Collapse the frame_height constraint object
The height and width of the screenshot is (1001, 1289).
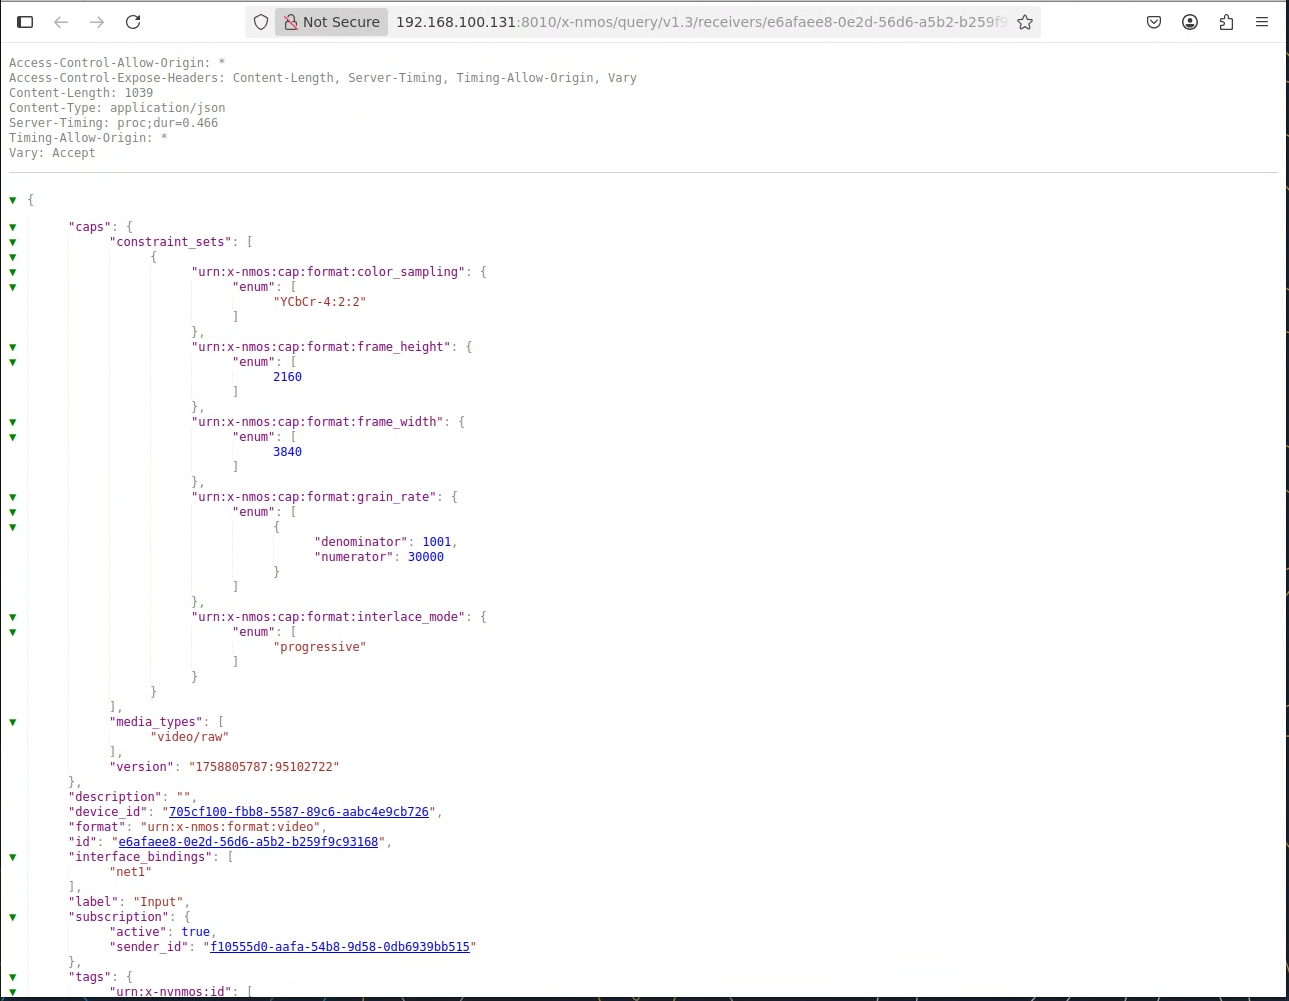[13, 347]
